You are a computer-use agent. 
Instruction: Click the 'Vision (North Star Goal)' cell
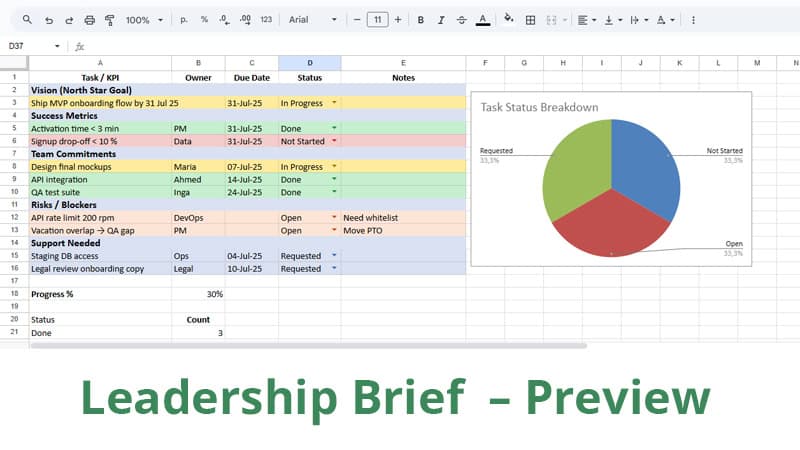[x=100, y=90]
